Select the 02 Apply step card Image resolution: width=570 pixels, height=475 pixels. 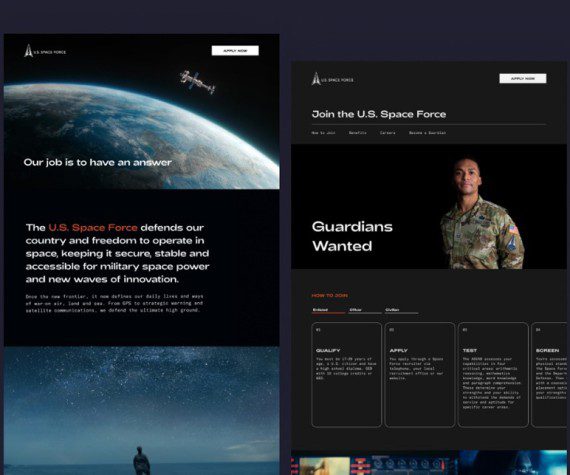click(420, 375)
